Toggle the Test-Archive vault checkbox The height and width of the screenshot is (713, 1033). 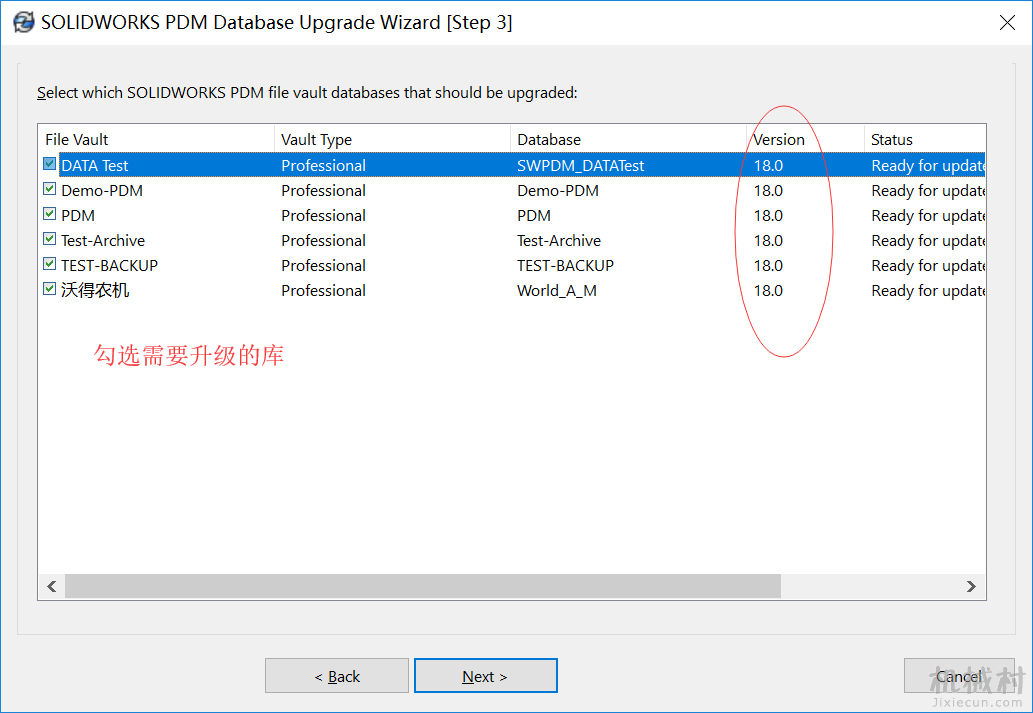(49, 239)
